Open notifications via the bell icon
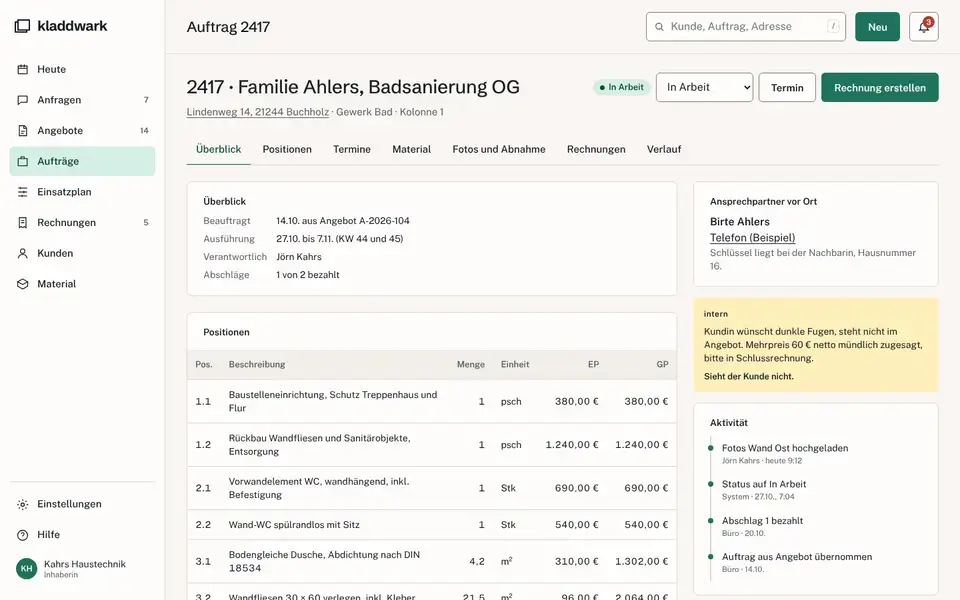This screenshot has width=960, height=600. pyautogui.click(x=924, y=26)
